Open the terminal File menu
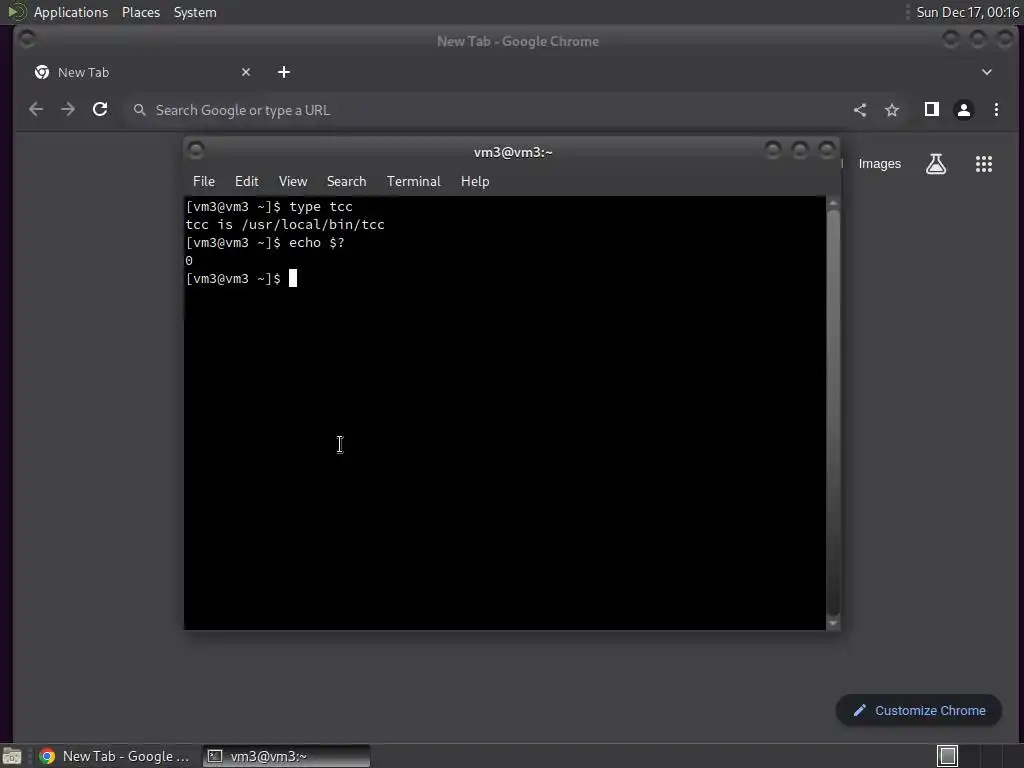 click(x=204, y=182)
